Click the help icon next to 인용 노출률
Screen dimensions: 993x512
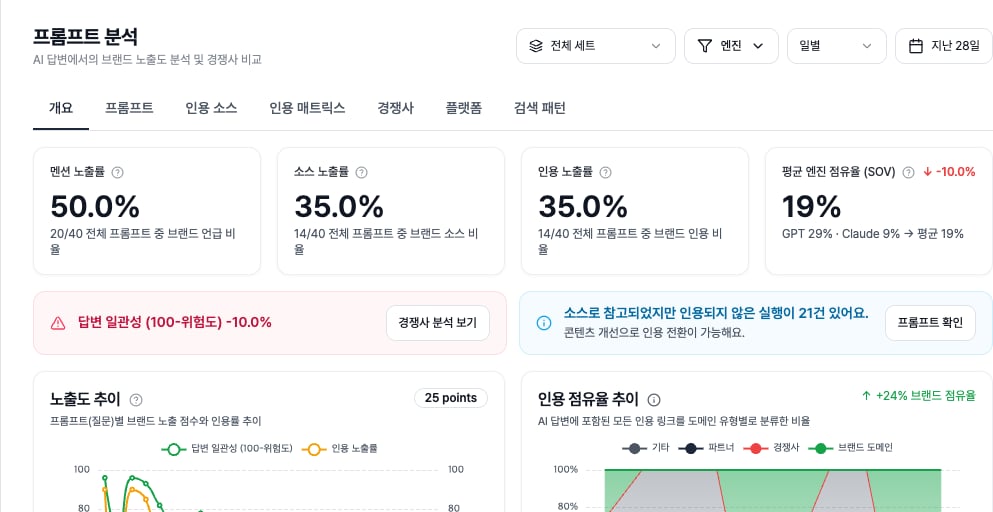point(605,172)
